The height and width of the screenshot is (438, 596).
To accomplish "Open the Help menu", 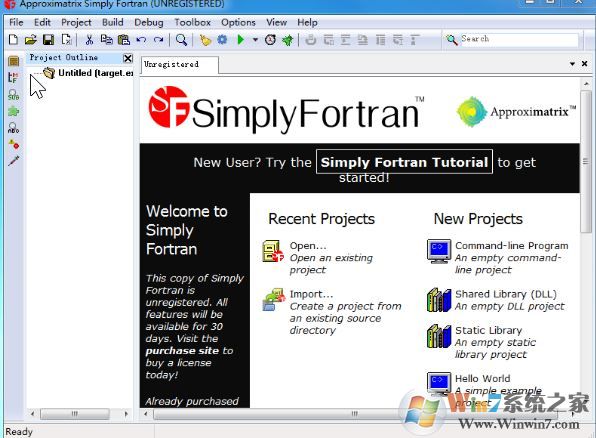I will (x=307, y=22).
